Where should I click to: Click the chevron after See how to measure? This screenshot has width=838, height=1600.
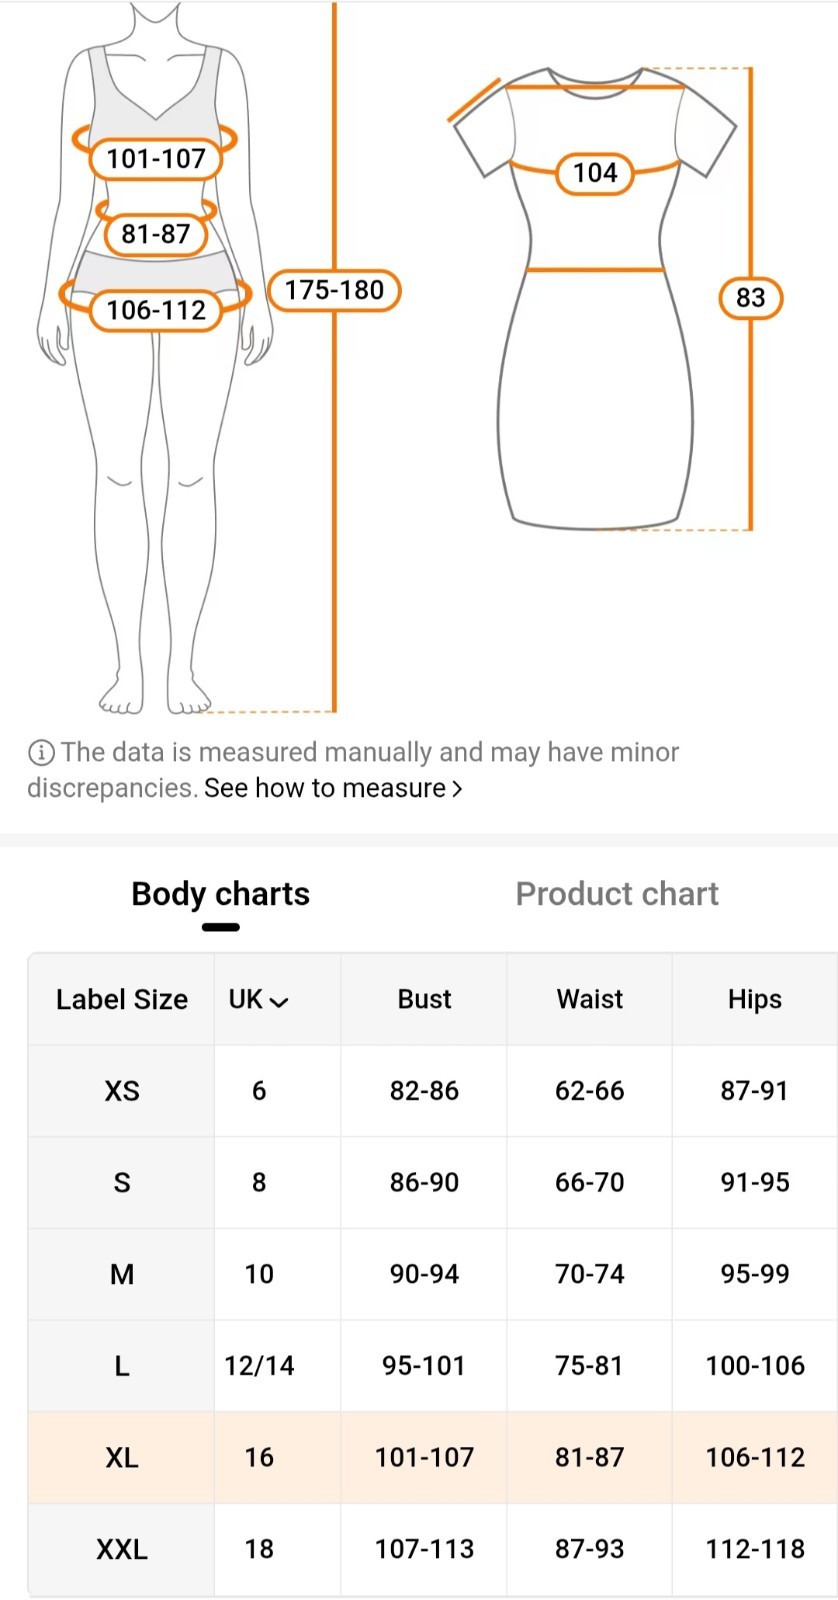(457, 789)
